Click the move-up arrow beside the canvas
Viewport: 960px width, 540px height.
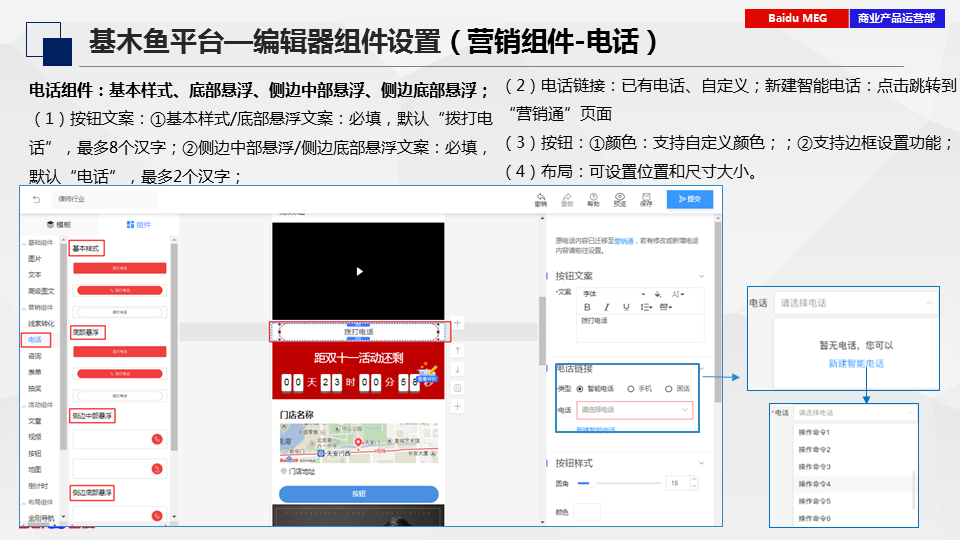[x=457, y=351]
